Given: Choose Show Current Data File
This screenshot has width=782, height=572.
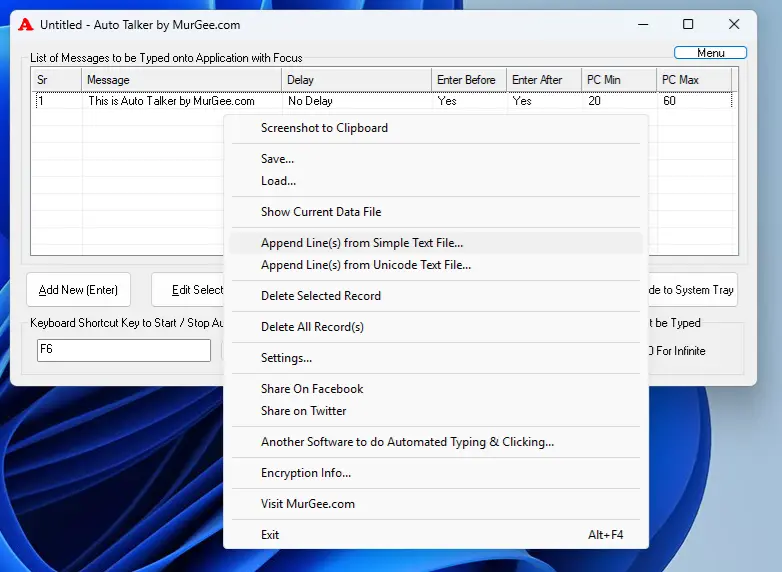Looking at the screenshot, I should [436, 212].
